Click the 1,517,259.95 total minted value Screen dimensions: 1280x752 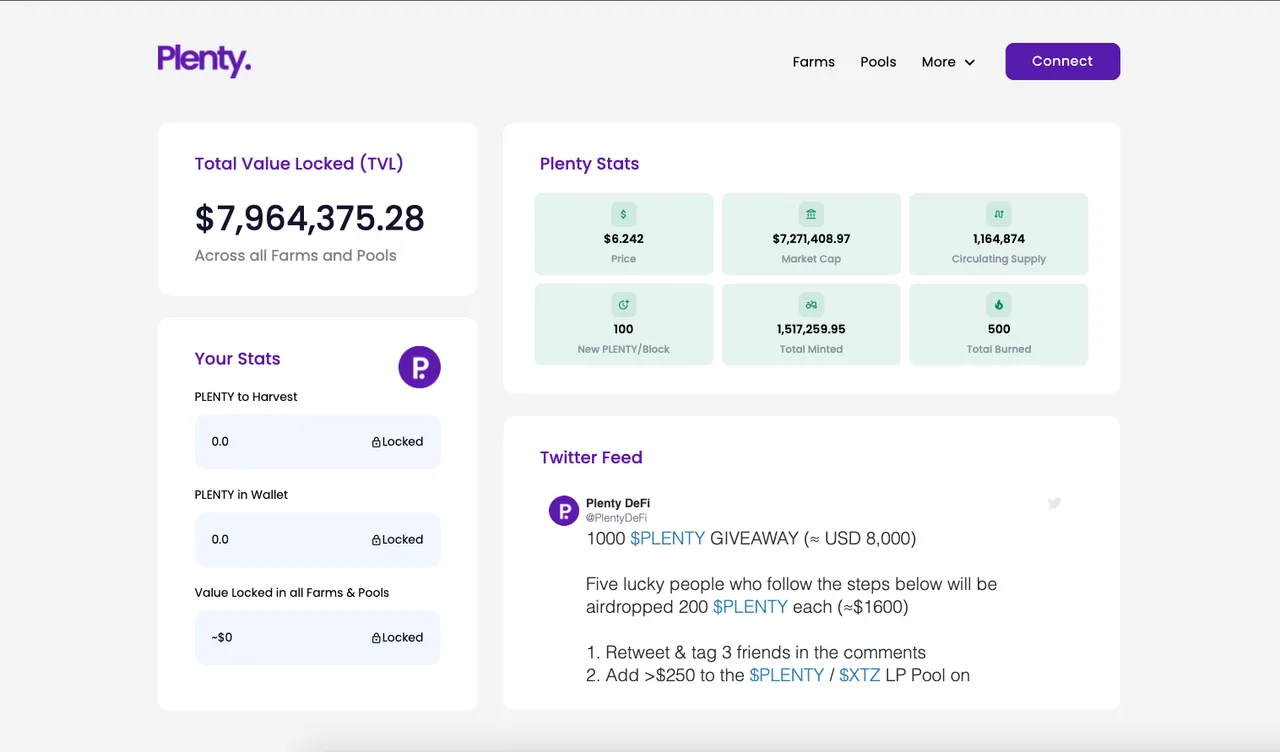click(x=811, y=329)
